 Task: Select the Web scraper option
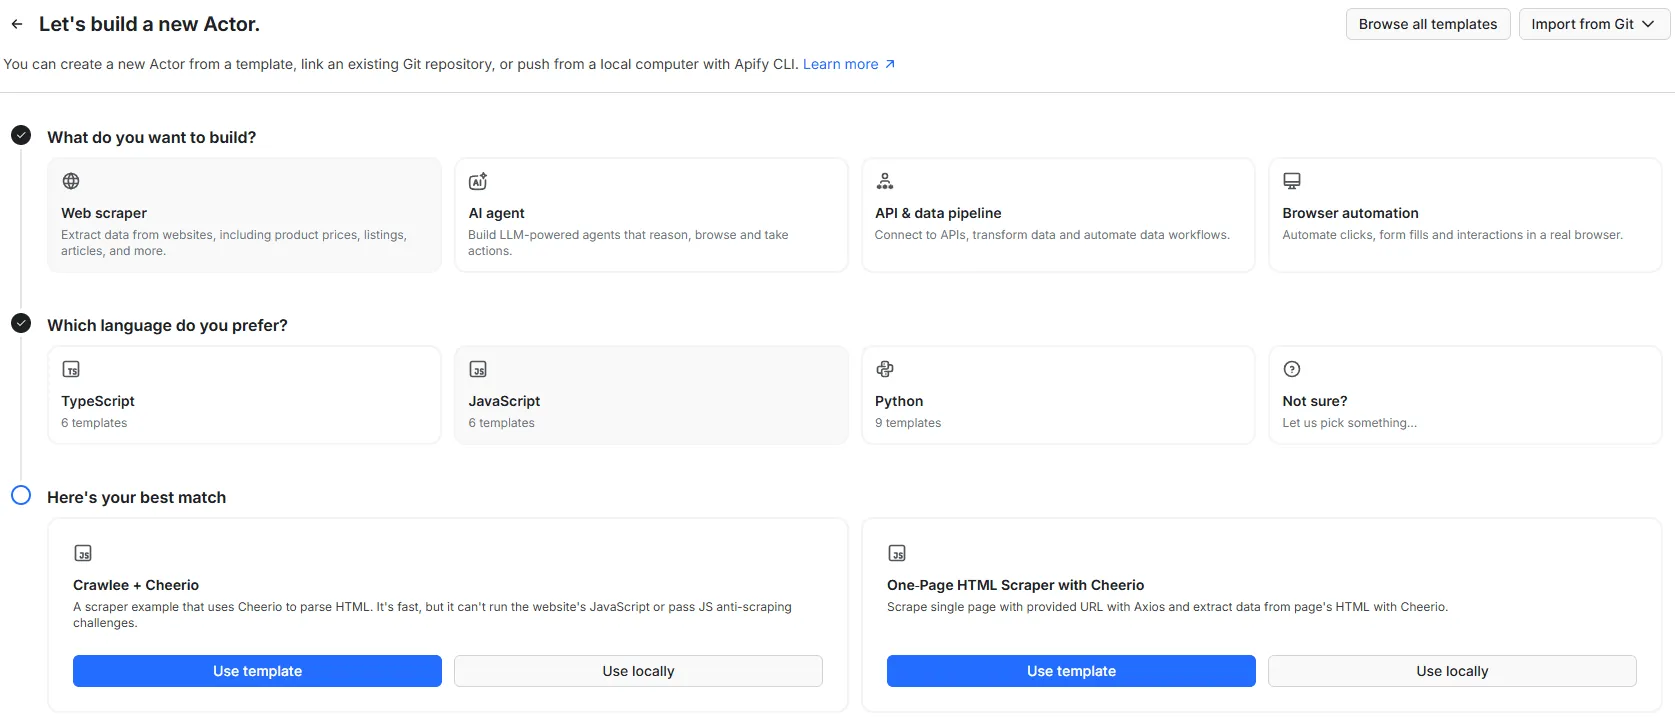click(244, 215)
